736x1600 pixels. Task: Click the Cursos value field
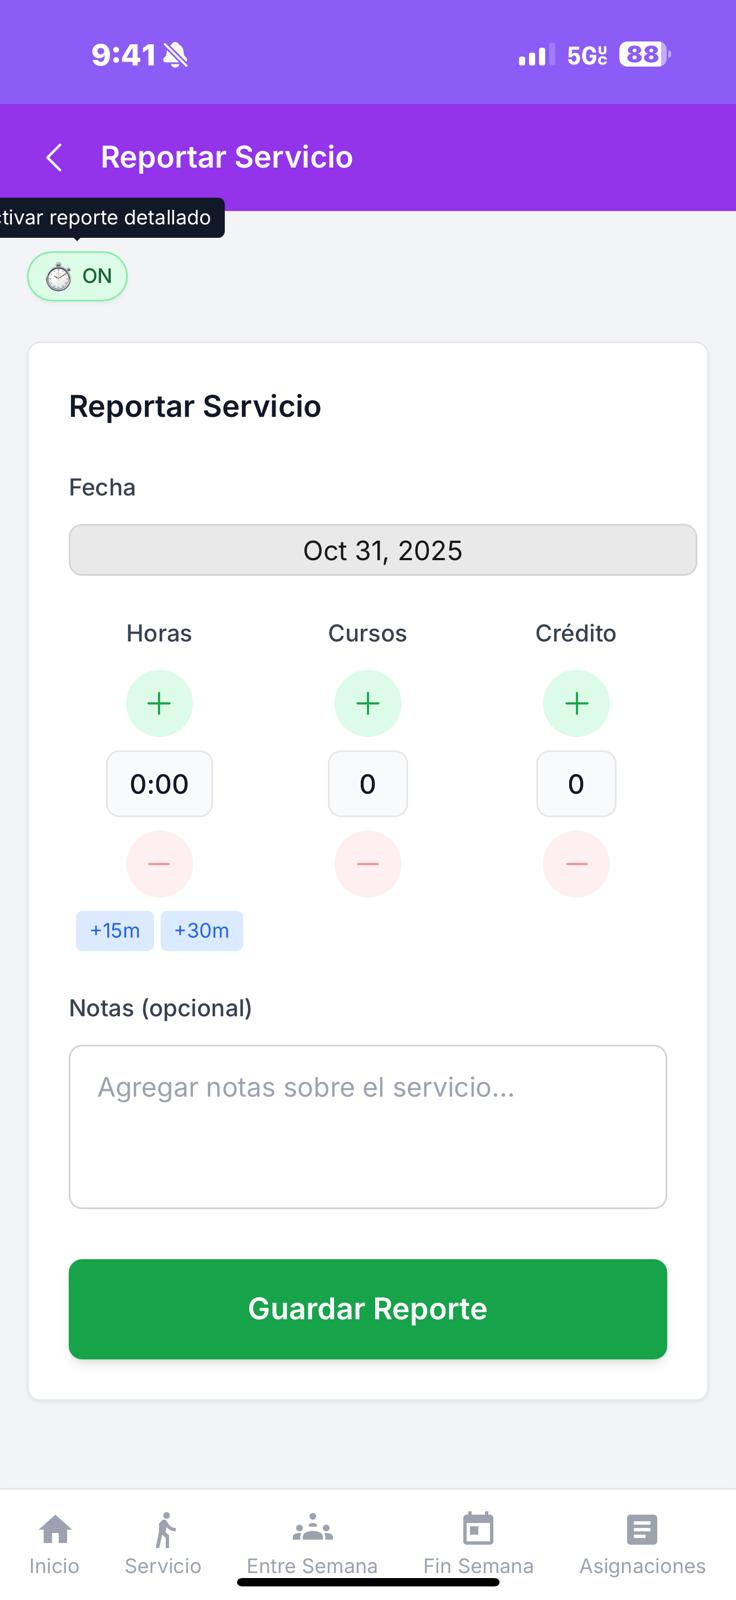click(368, 784)
